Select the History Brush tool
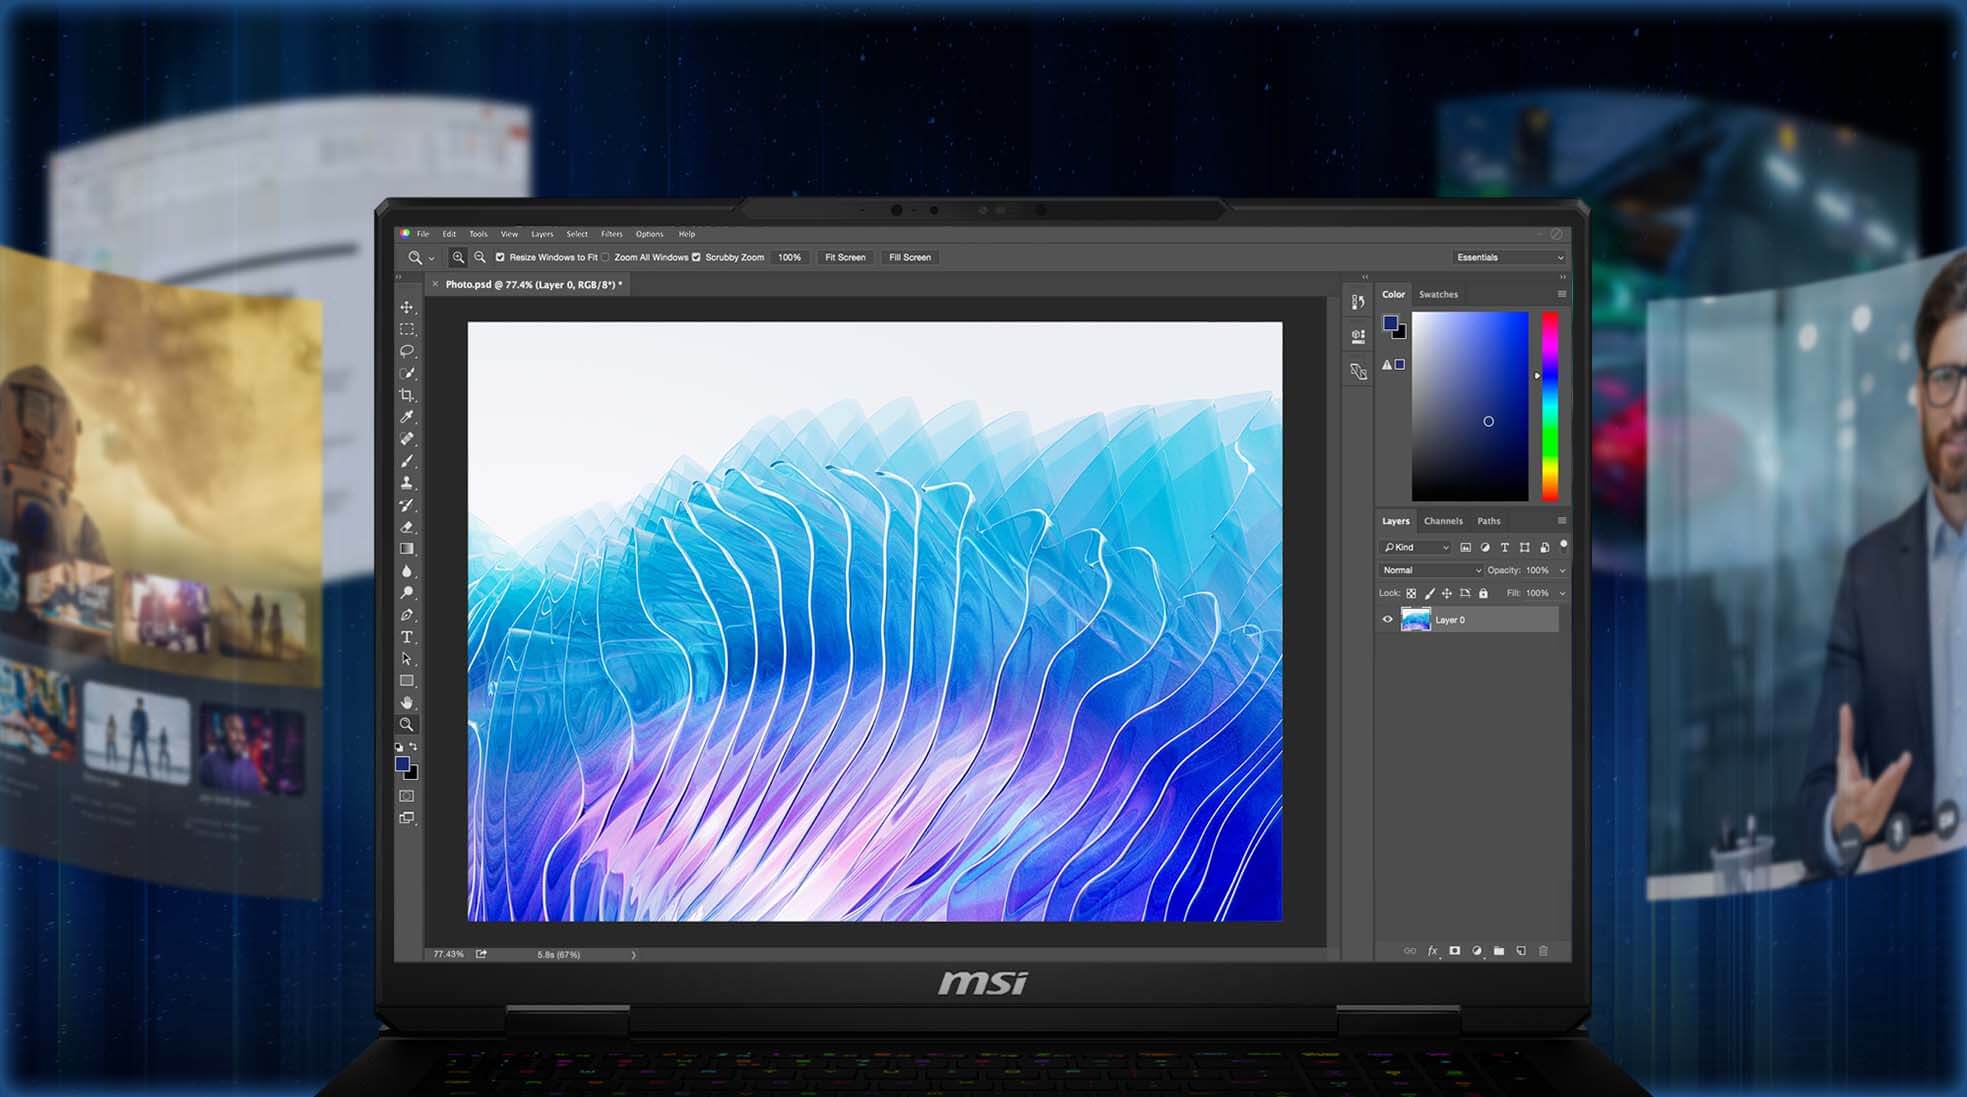The height and width of the screenshot is (1097, 1967). (x=407, y=505)
